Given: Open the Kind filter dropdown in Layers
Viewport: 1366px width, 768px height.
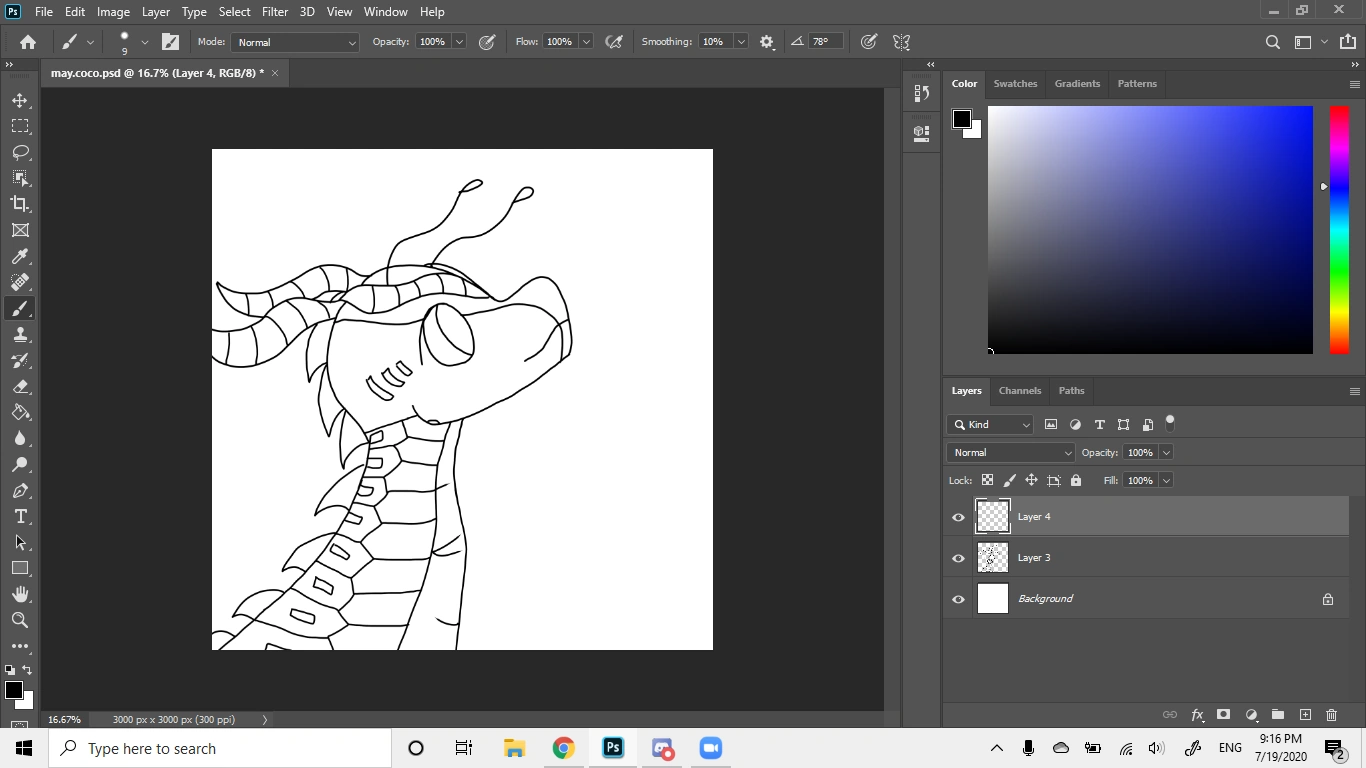Looking at the screenshot, I should point(990,425).
